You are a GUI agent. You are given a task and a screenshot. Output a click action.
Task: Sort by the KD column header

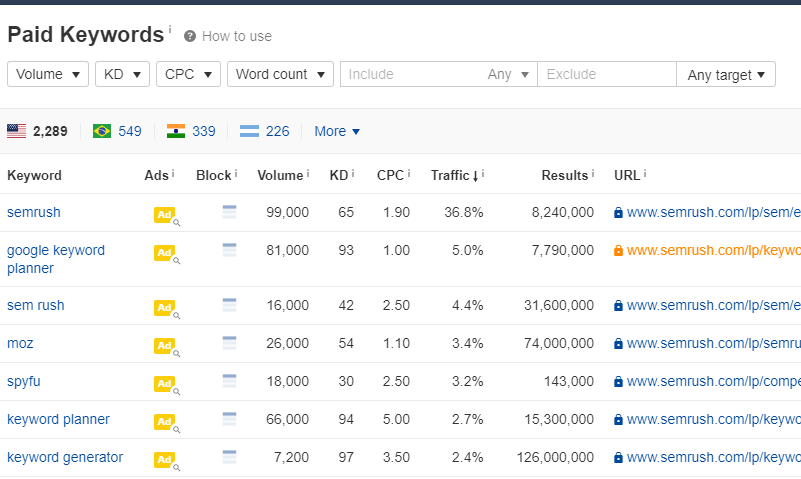[339, 175]
